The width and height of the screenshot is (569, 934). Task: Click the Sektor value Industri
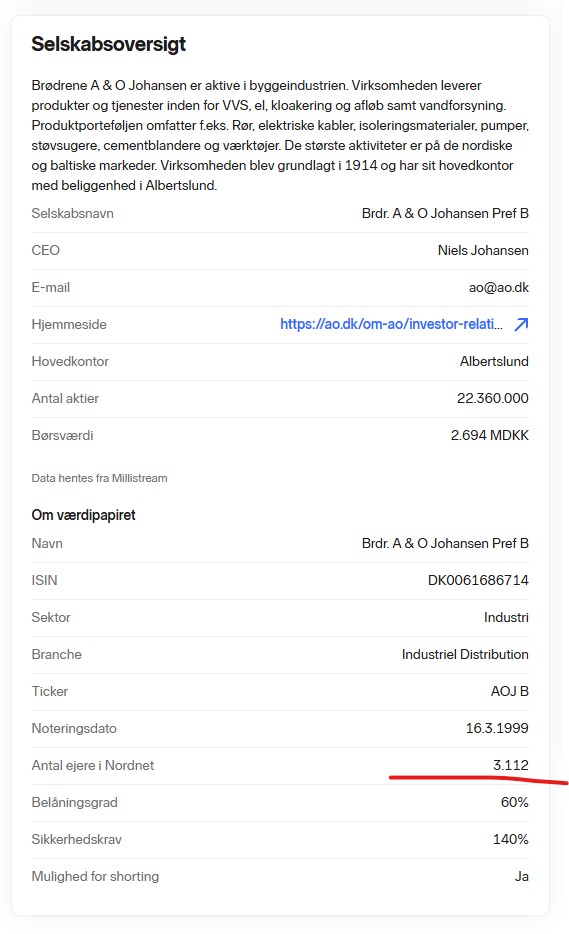pos(506,617)
